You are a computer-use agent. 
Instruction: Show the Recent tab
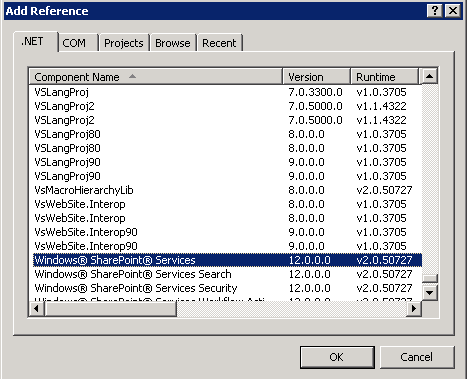tap(219, 43)
